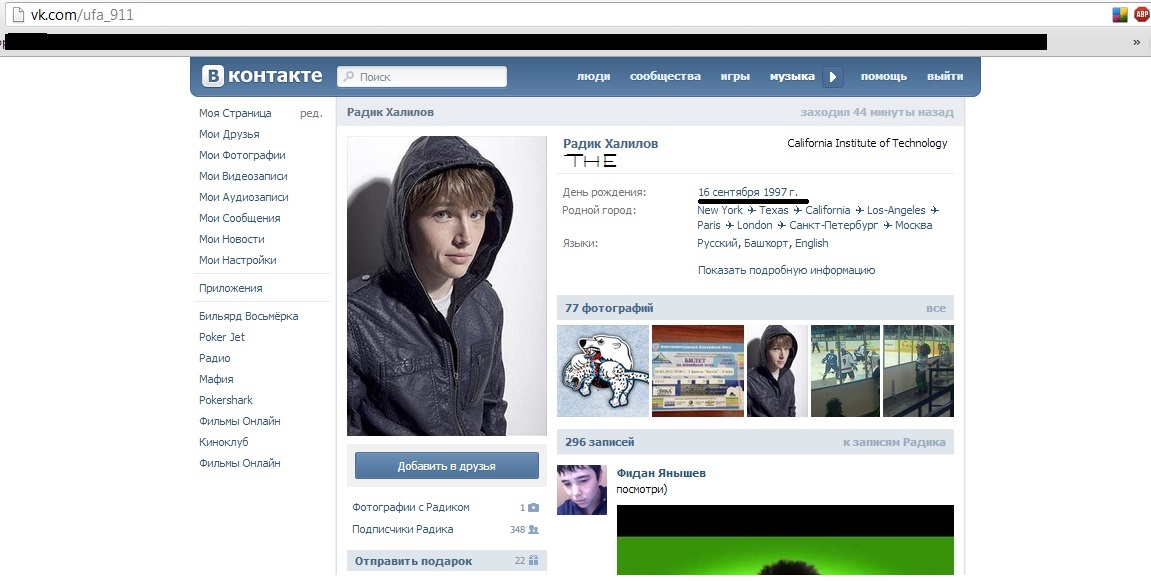Open the музыка header menu
The width and height of the screenshot is (1151, 581).
pyautogui.click(x=792, y=76)
